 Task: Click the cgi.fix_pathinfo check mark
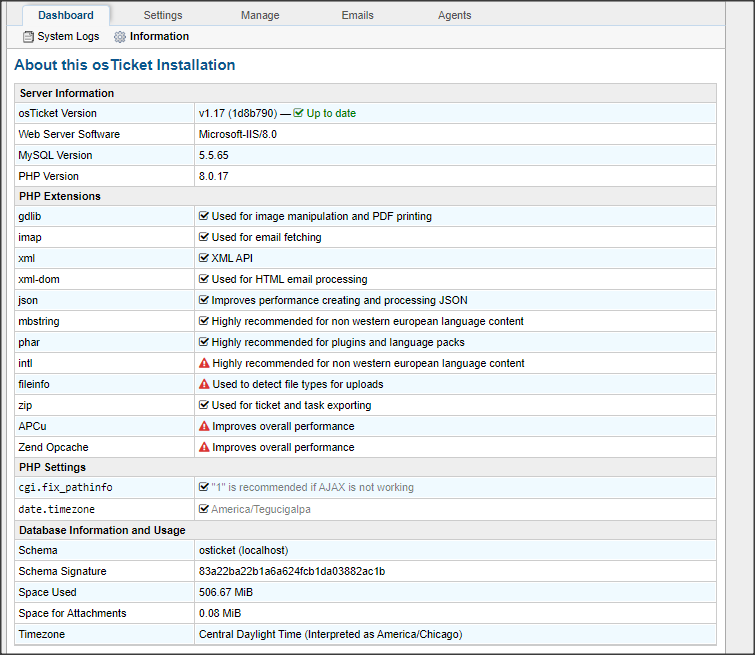(204, 487)
